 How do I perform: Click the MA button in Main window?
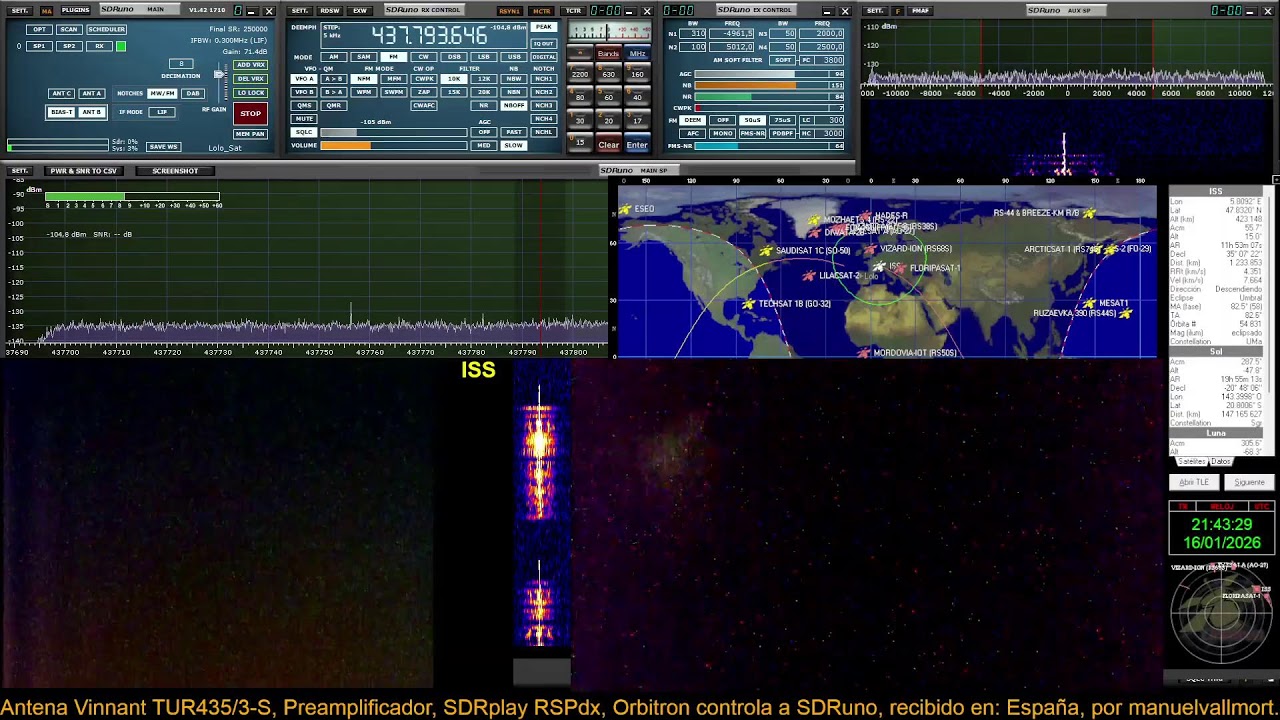pos(46,10)
